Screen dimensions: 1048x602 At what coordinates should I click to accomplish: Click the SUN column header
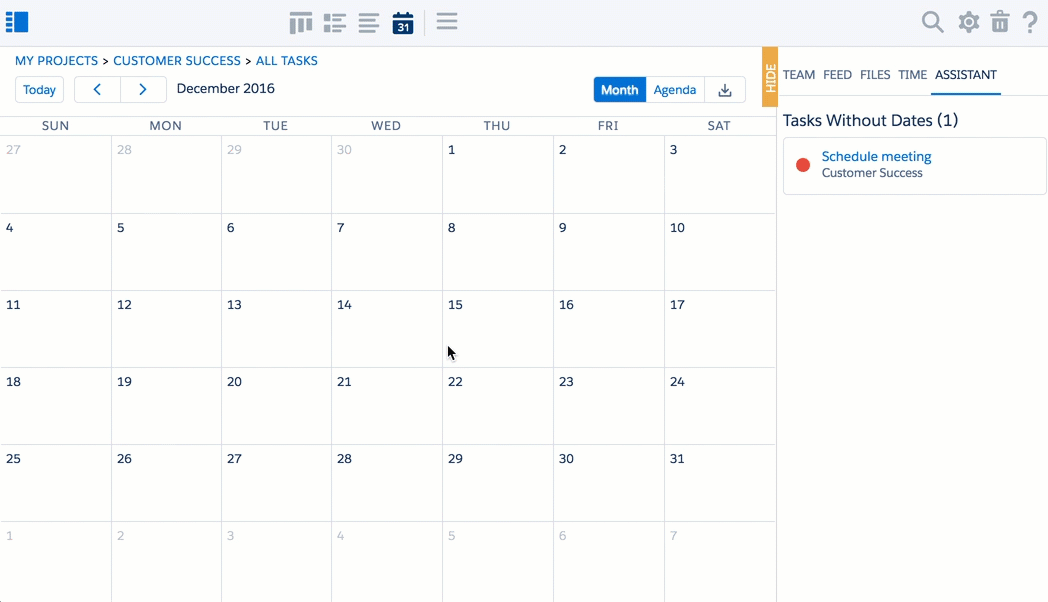tap(55, 126)
